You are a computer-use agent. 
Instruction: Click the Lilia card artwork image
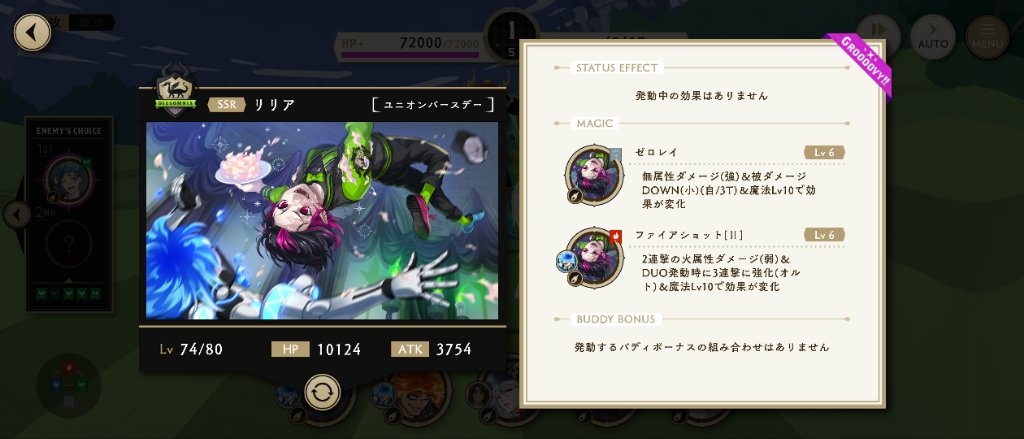322,220
